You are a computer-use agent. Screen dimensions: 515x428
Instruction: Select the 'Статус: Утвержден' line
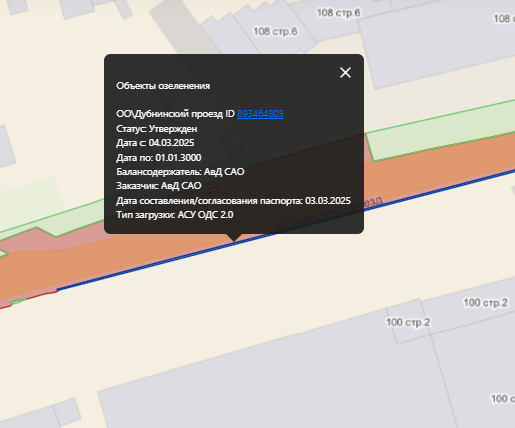157,129
